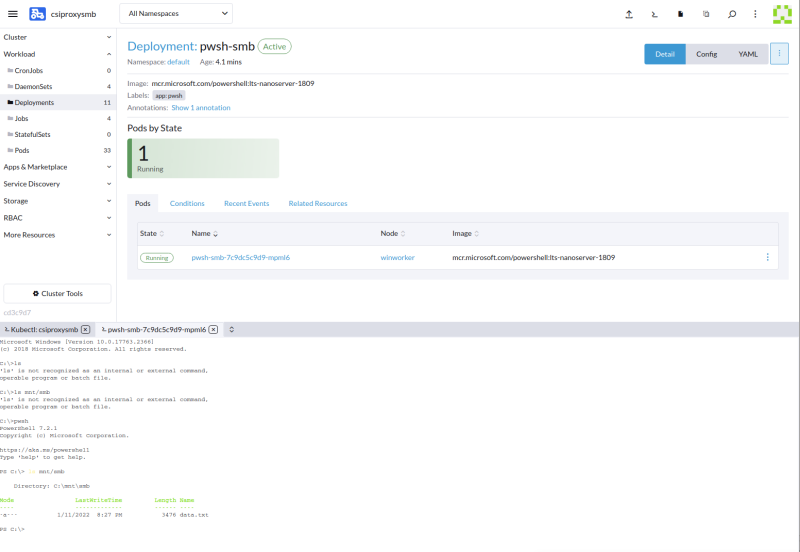
Task: Close the Kubectl: csiproxysmb terminal tab
Action: (86, 330)
